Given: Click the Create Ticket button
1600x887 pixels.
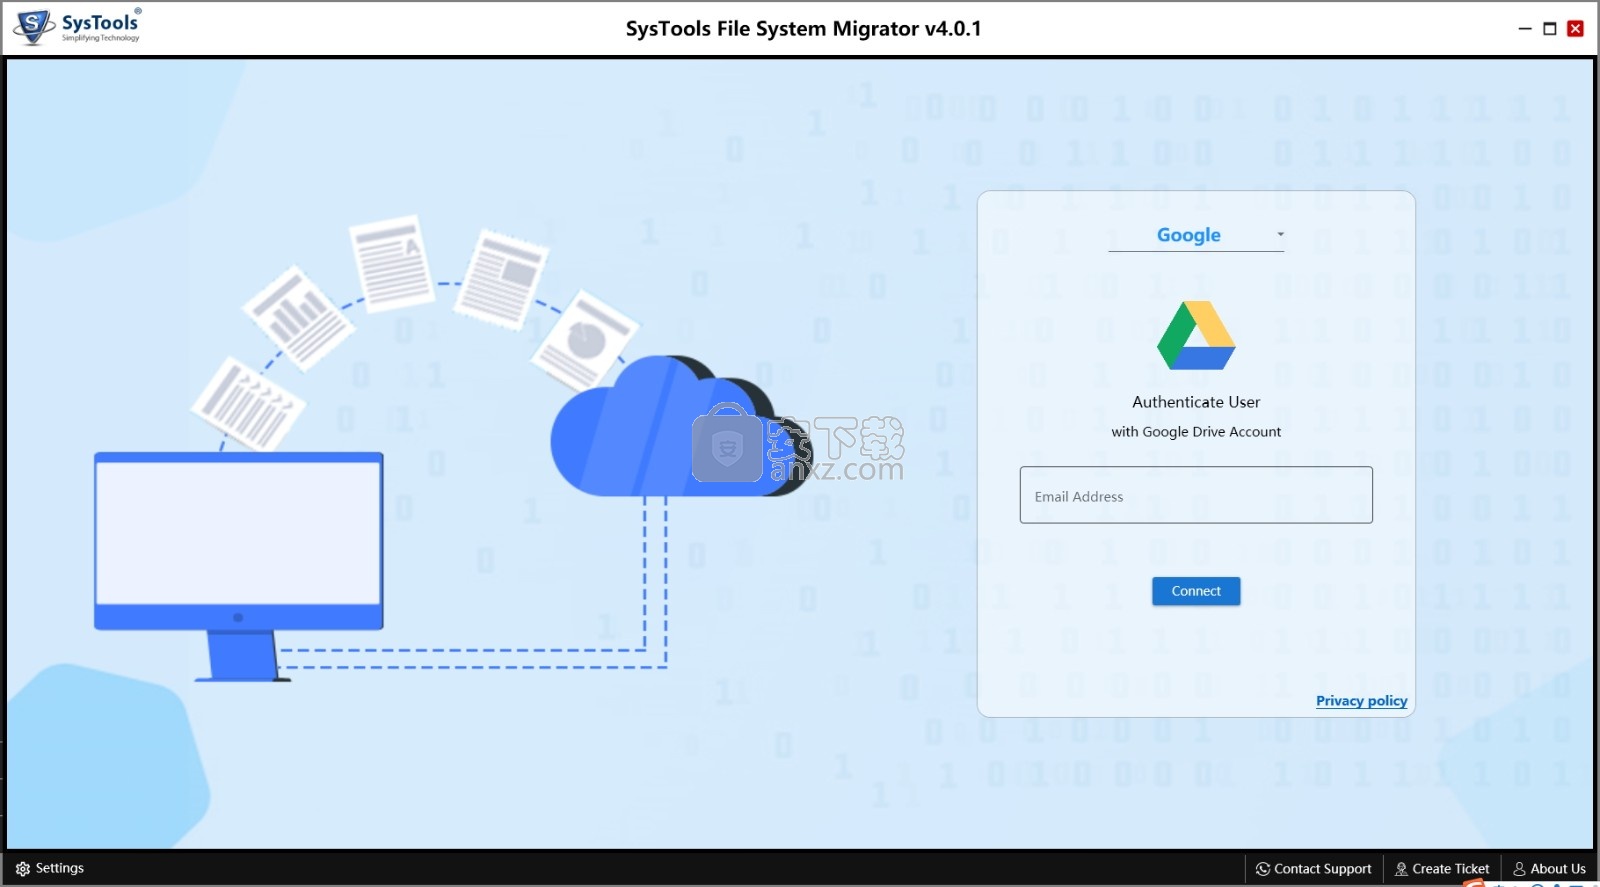Looking at the screenshot, I should pyautogui.click(x=1442, y=869).
